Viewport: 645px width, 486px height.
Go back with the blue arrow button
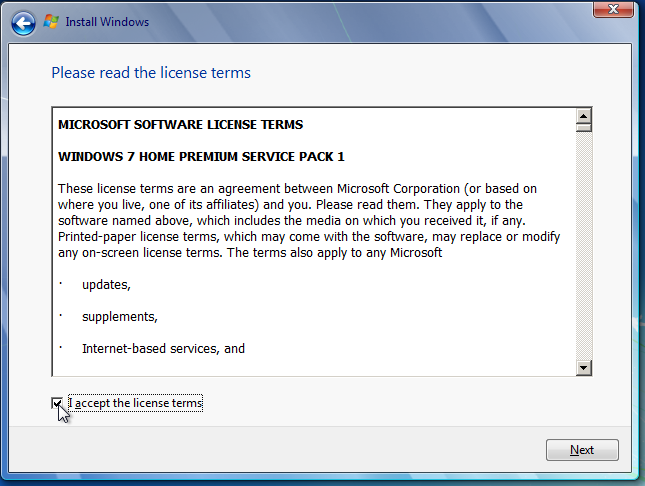coord(23,23)
